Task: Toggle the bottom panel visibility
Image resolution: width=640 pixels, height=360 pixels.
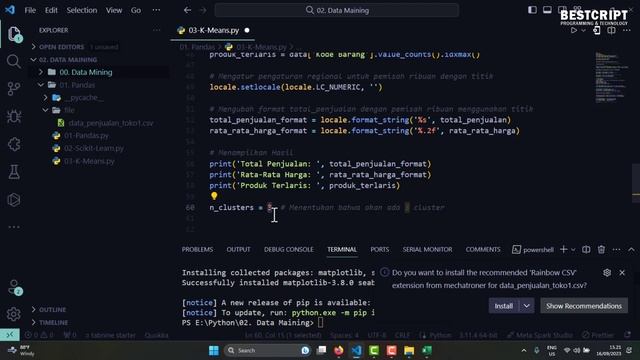Action: 547,10
